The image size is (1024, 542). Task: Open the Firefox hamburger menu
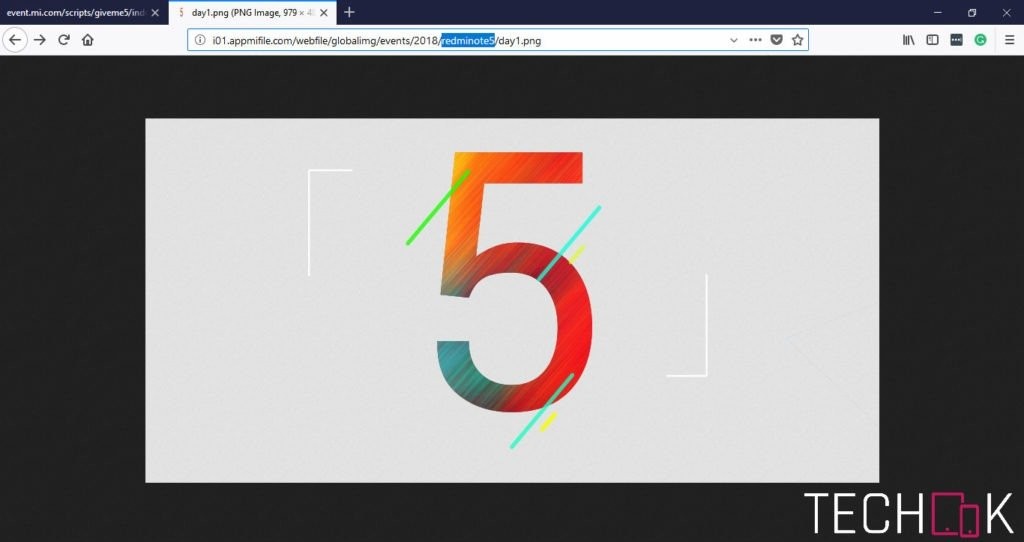pos(1010,40)
